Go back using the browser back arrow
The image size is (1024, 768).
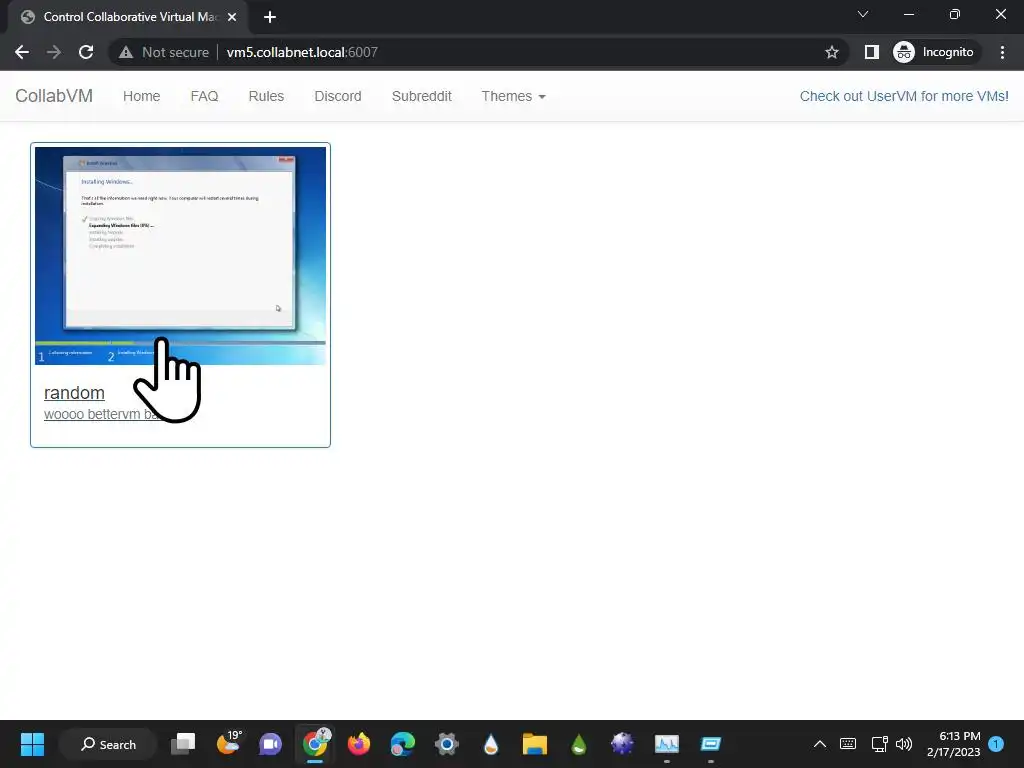click(22, 52)
